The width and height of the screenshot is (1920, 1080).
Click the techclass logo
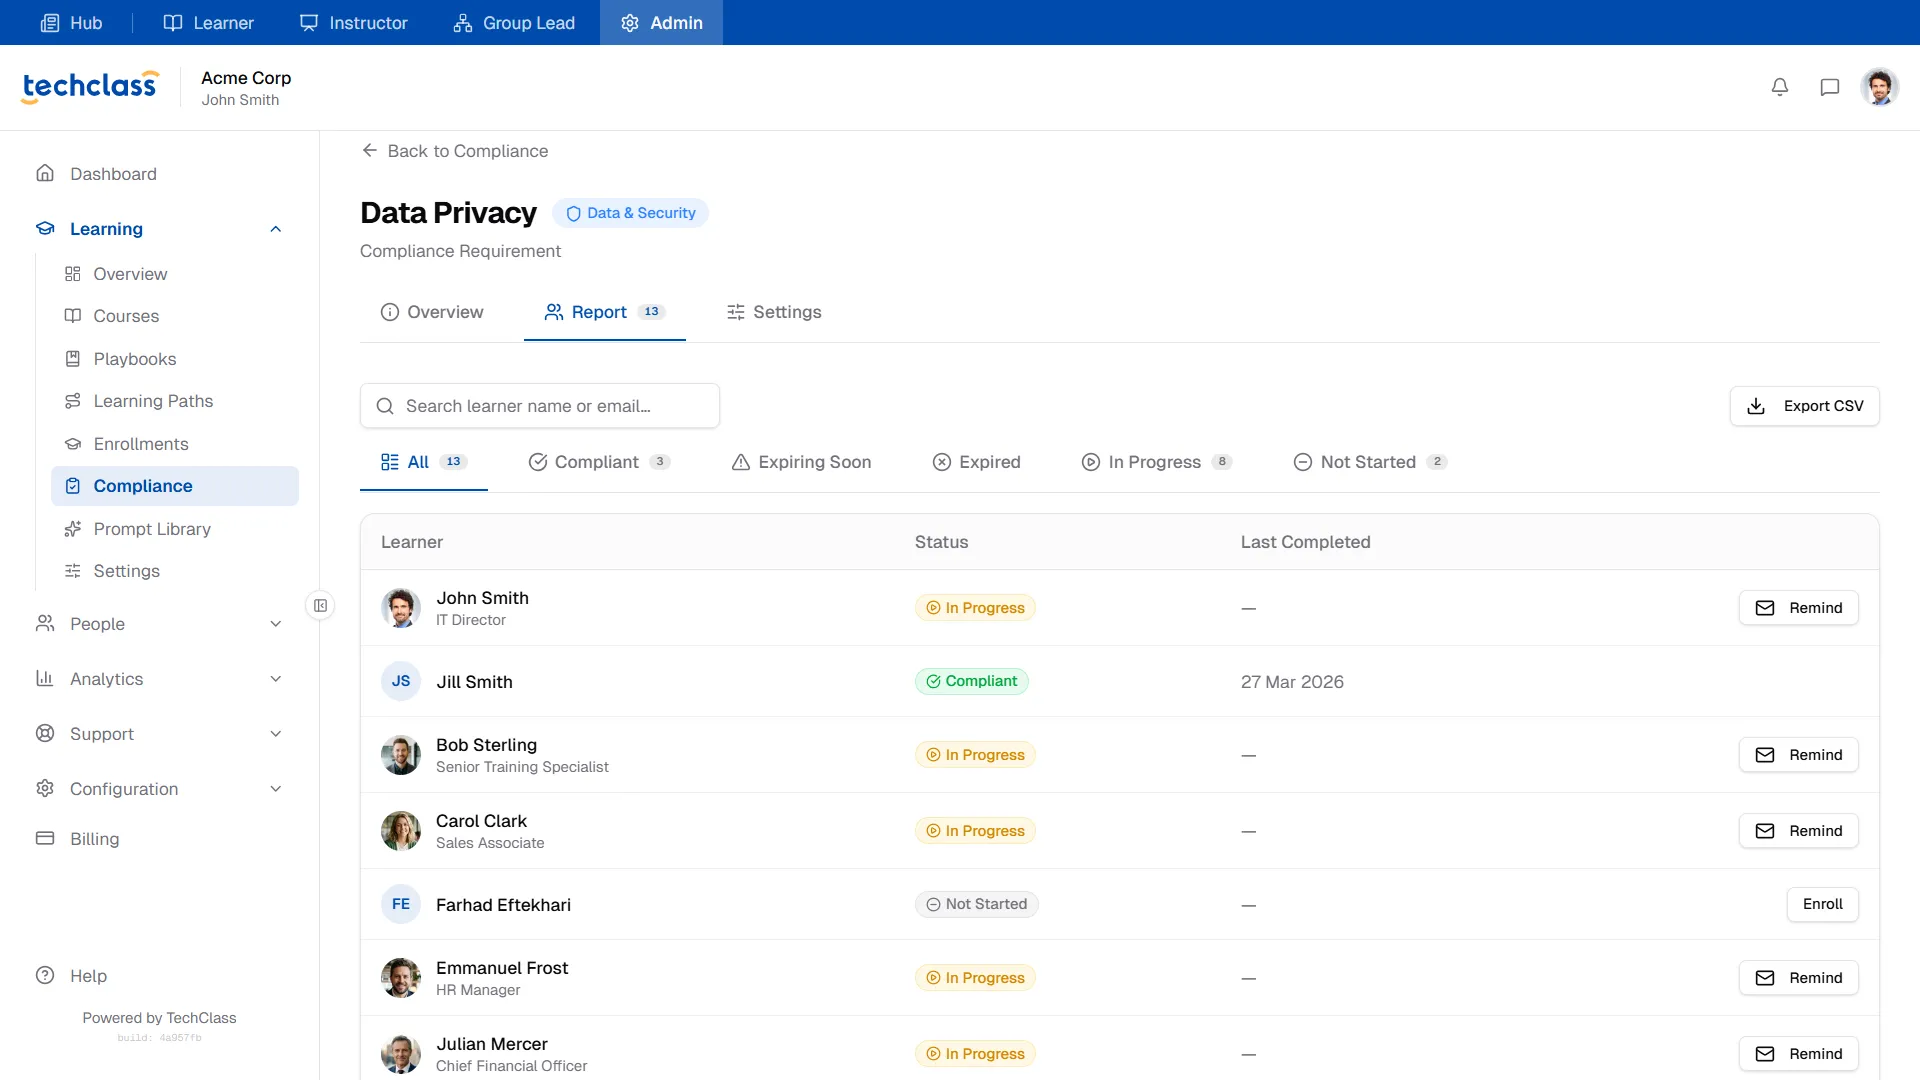point(90,87)
